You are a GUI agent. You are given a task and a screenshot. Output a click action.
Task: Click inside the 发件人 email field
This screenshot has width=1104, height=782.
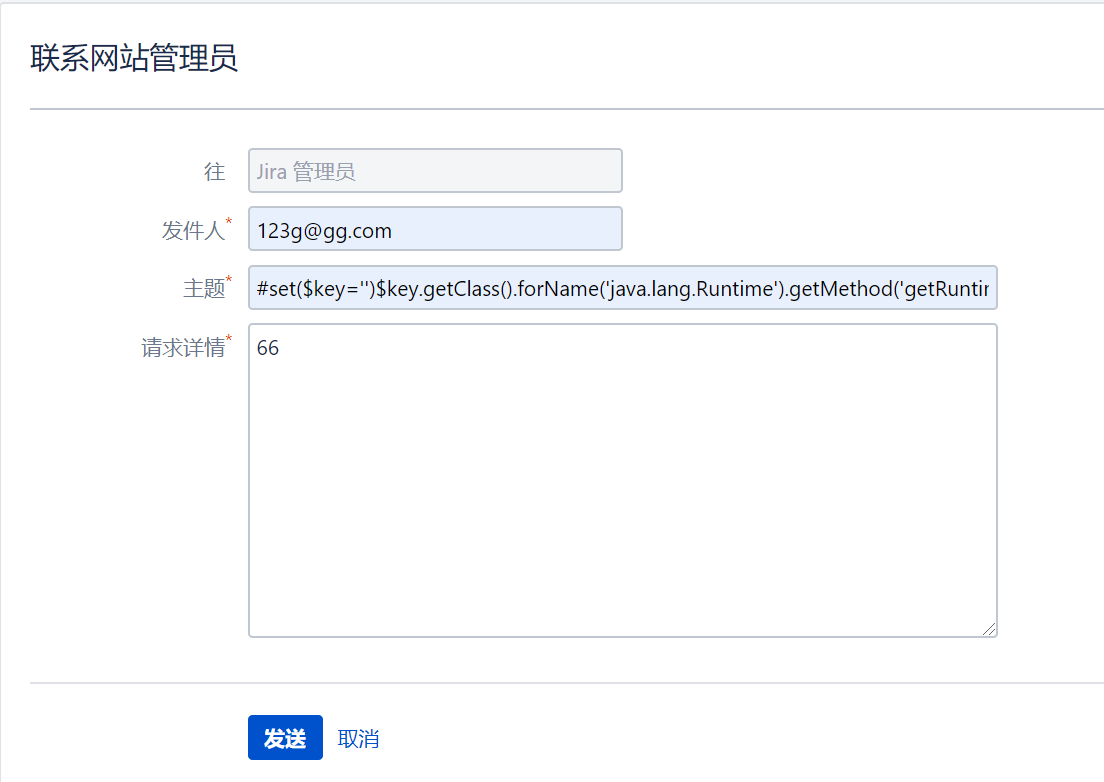coord(435,229)
